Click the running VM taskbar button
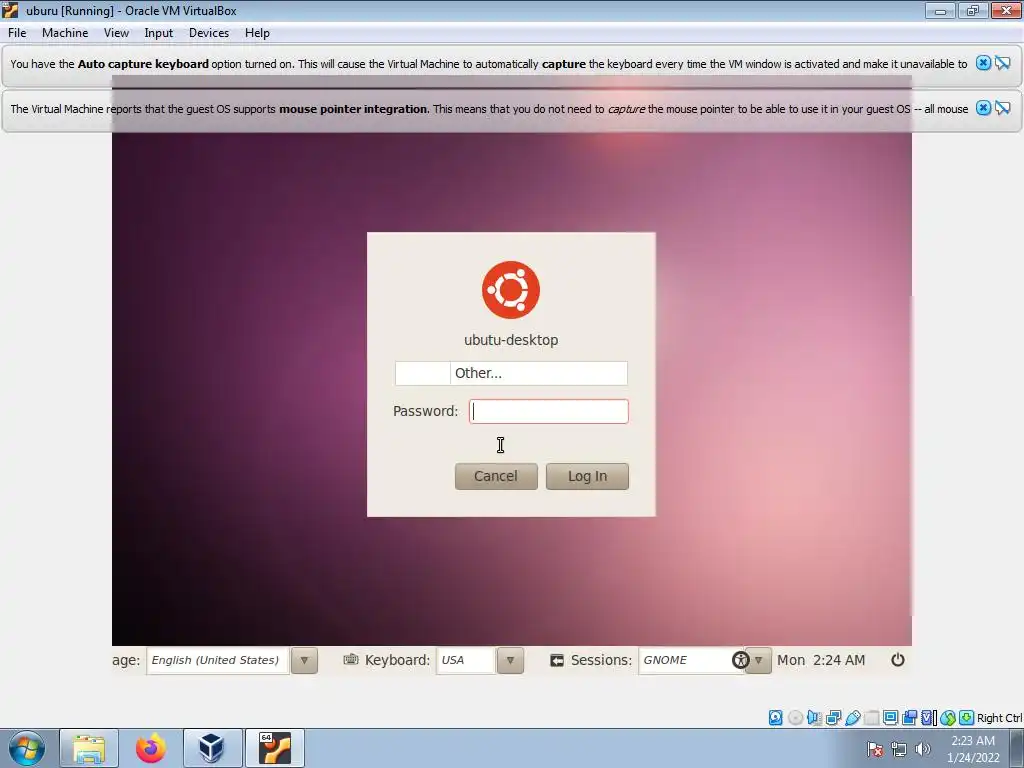The height and width of the screenshot is (768, 1024). (x=274, y=748)
